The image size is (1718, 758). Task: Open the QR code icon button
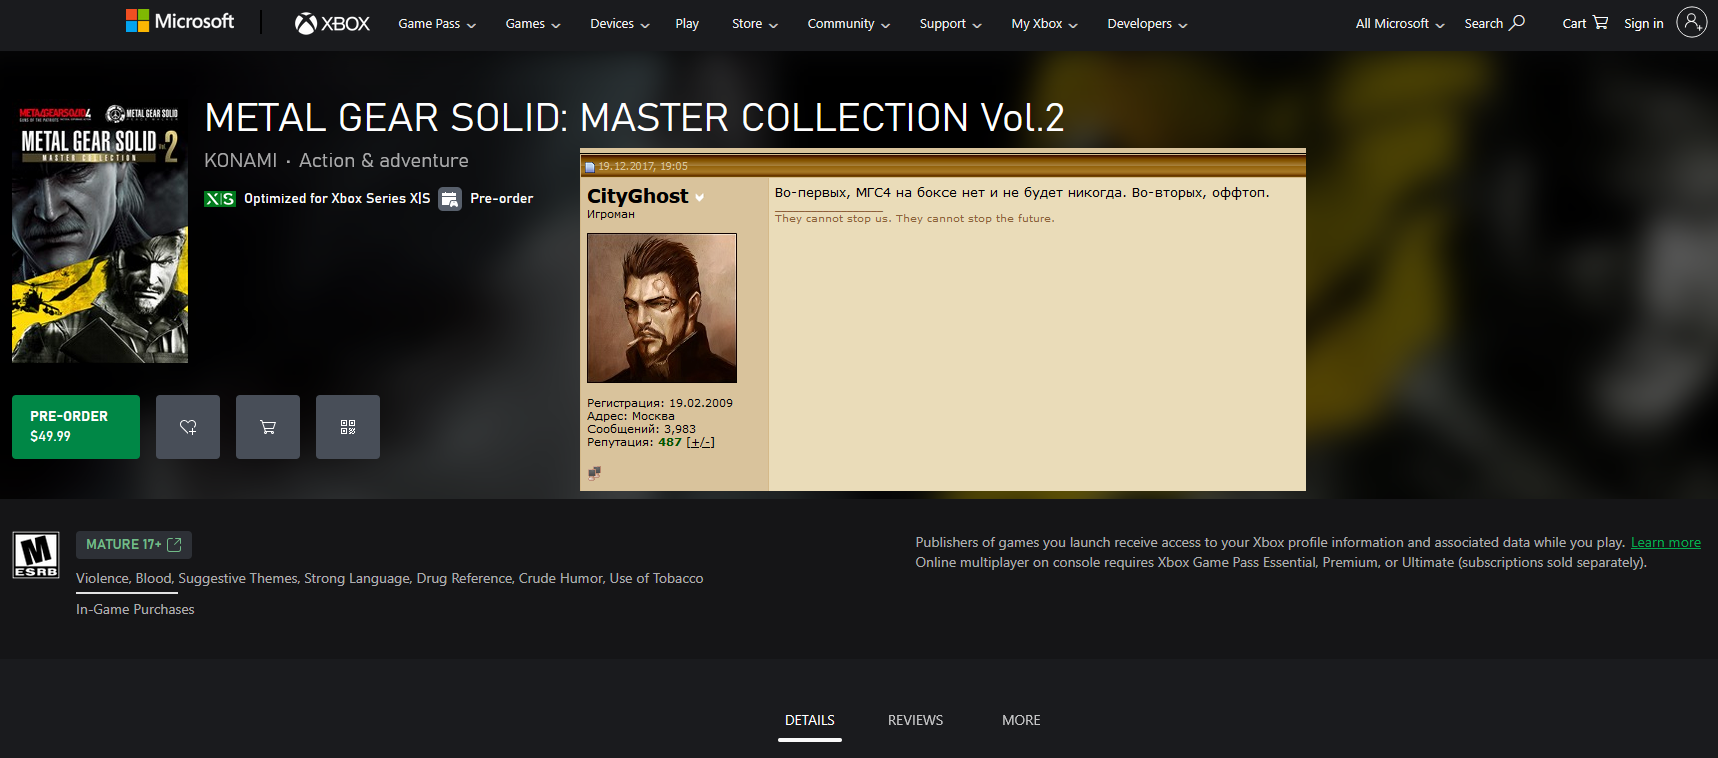click(x=348, y=427)
